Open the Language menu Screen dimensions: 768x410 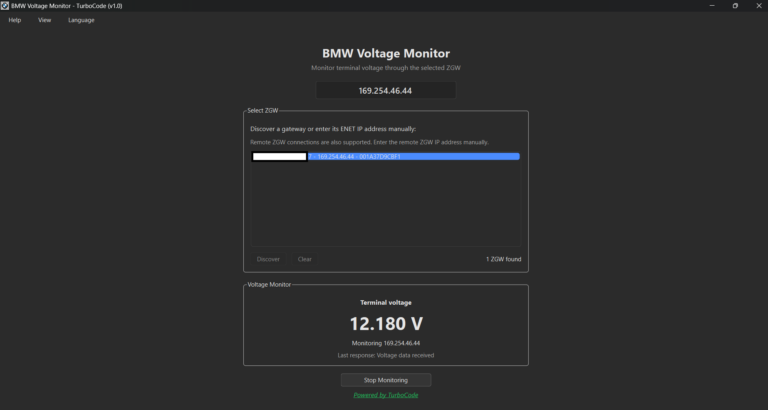(x=81, y=20)
